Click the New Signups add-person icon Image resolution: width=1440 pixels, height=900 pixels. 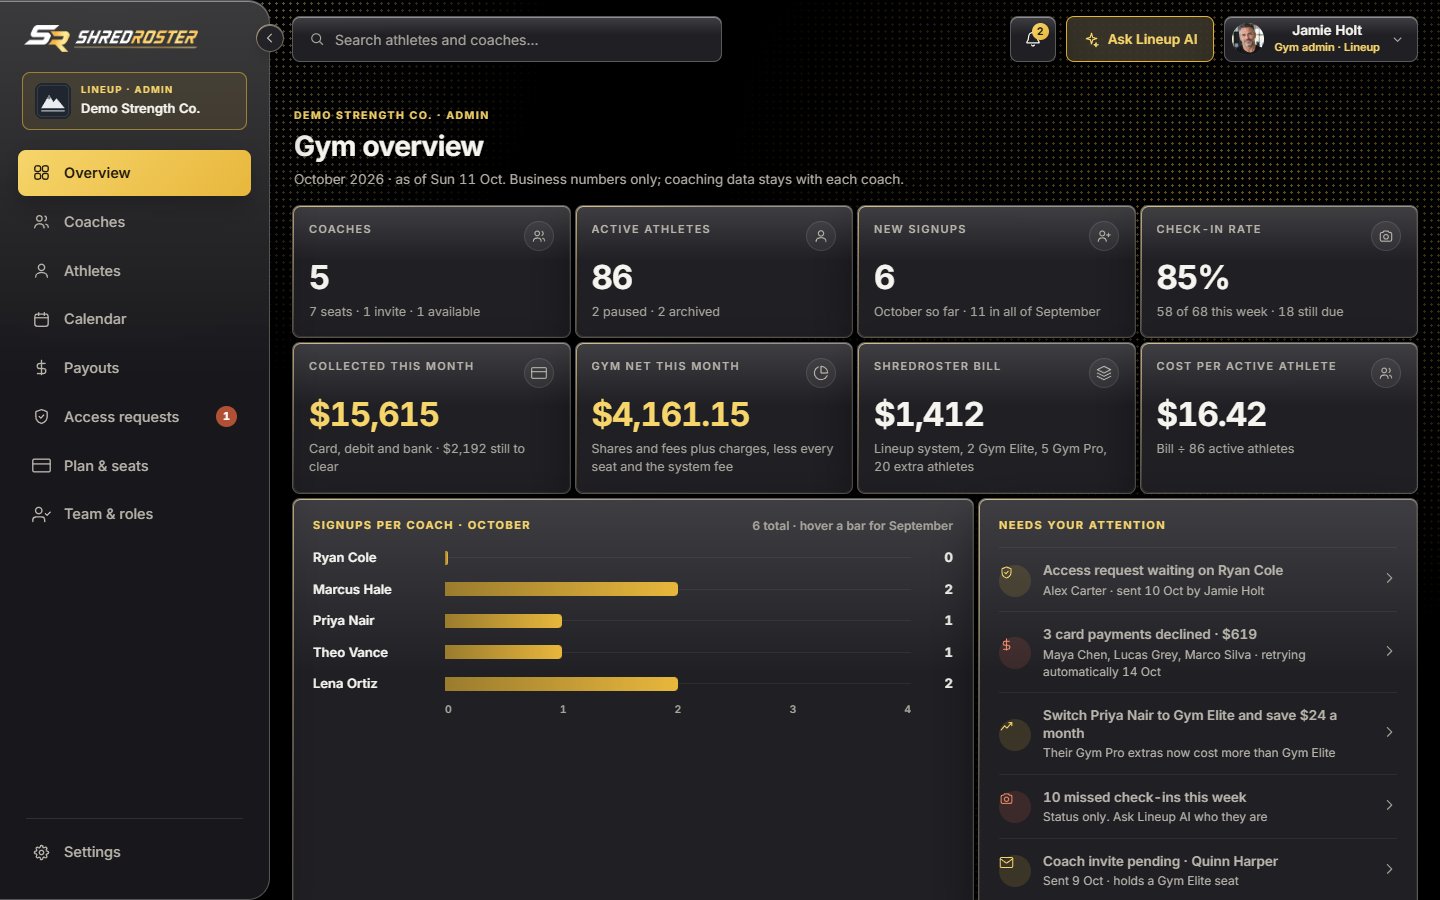[1104, 236]
